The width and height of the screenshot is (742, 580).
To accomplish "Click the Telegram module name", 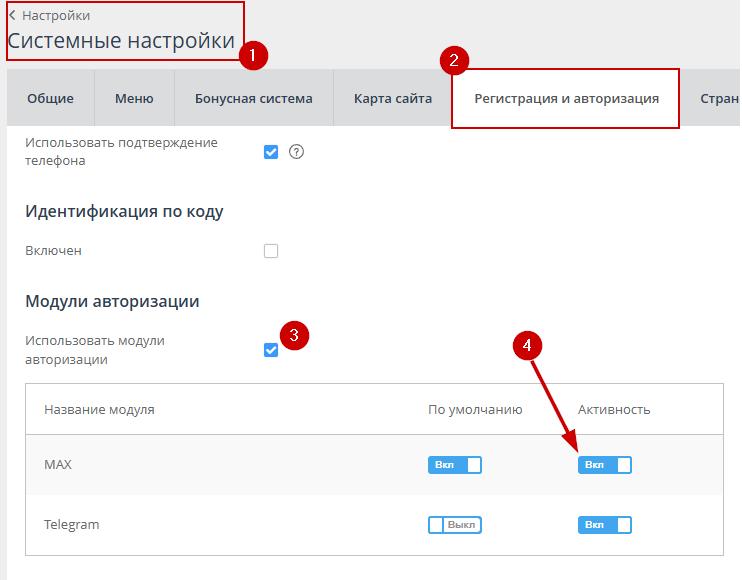I will (71, 525).
